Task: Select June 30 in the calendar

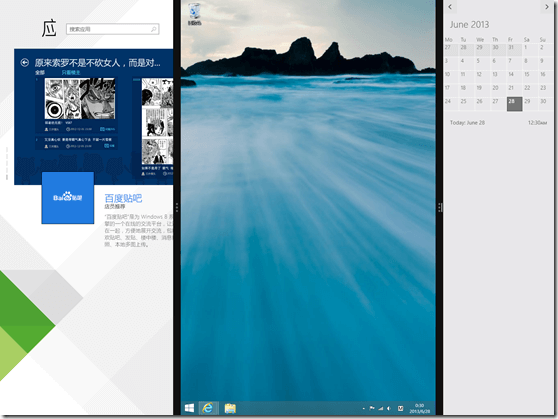Action: click(x=546, y=104)
